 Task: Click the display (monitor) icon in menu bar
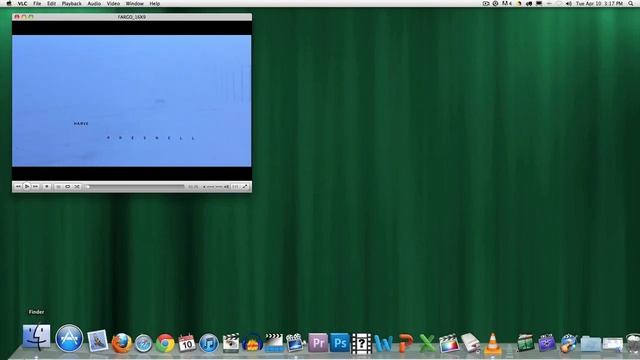[x=539, y=4]
